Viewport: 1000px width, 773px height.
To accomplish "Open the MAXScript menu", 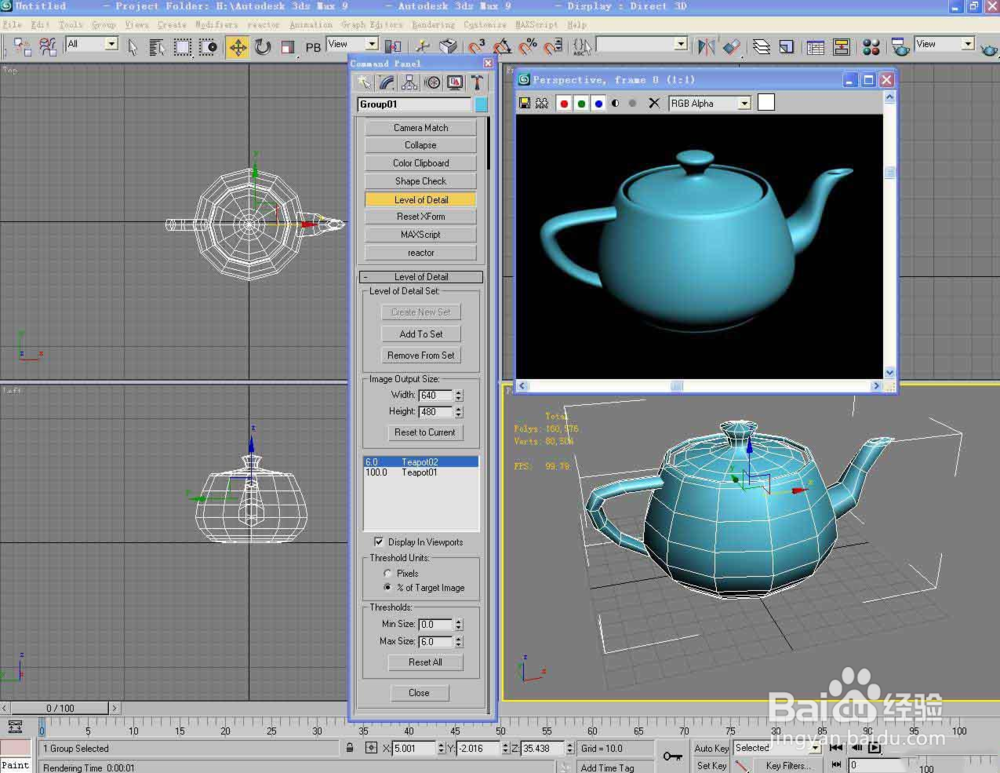I will pos(536,25).
